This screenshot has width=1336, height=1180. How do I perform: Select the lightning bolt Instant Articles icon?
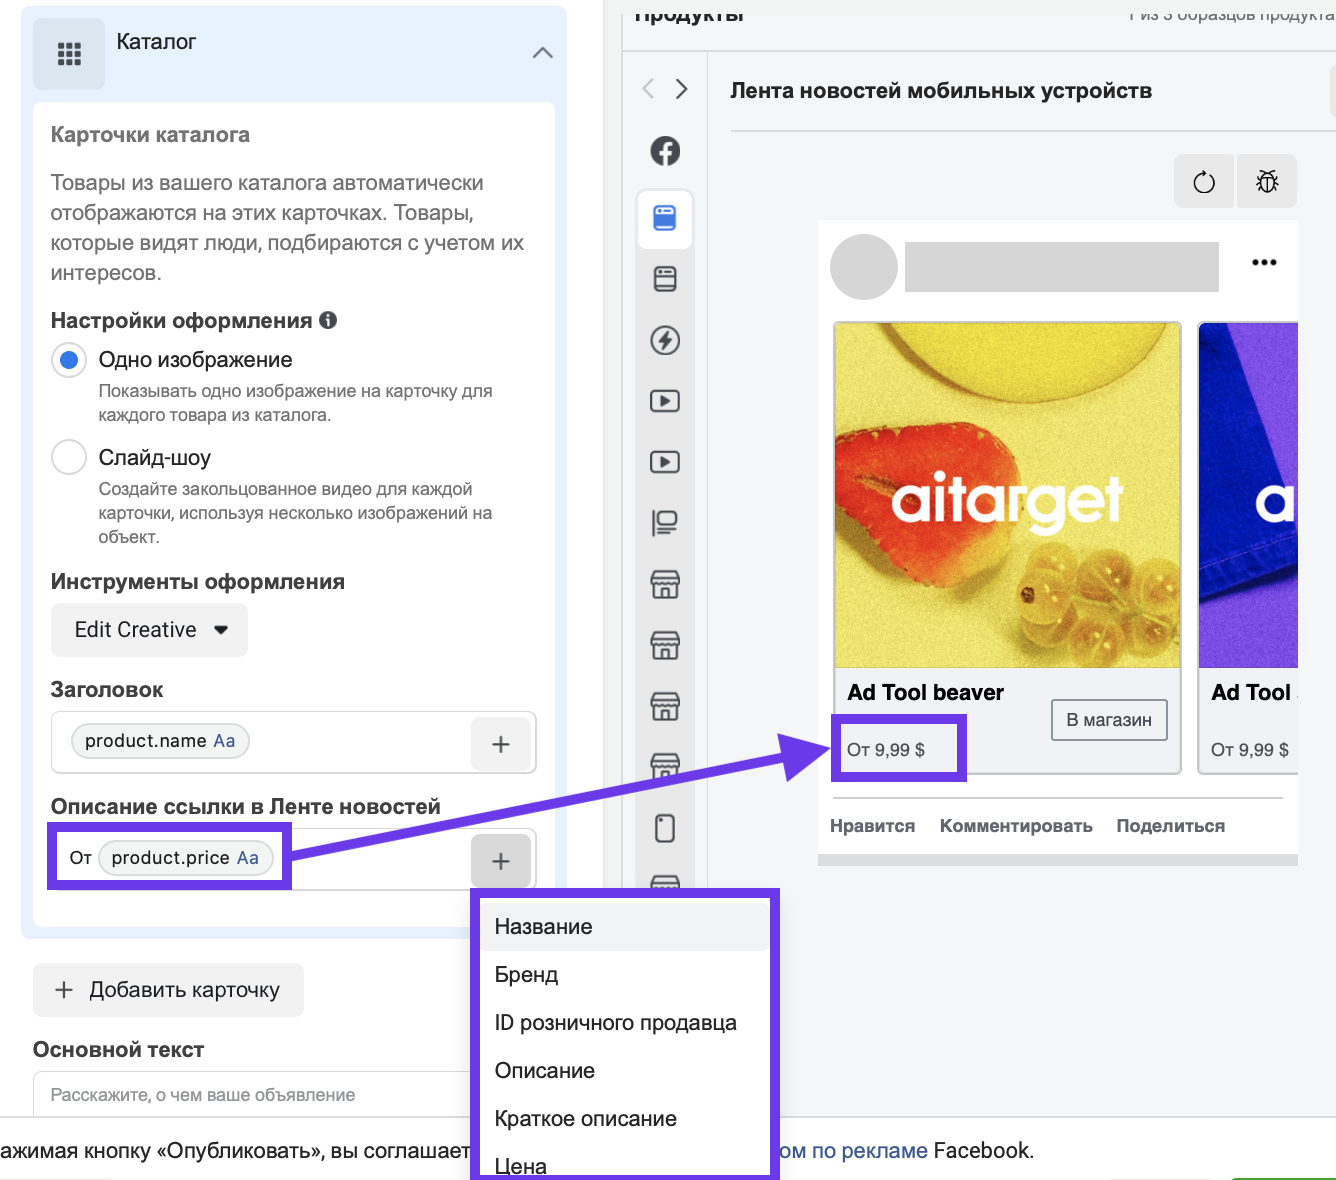pos(665,340)
